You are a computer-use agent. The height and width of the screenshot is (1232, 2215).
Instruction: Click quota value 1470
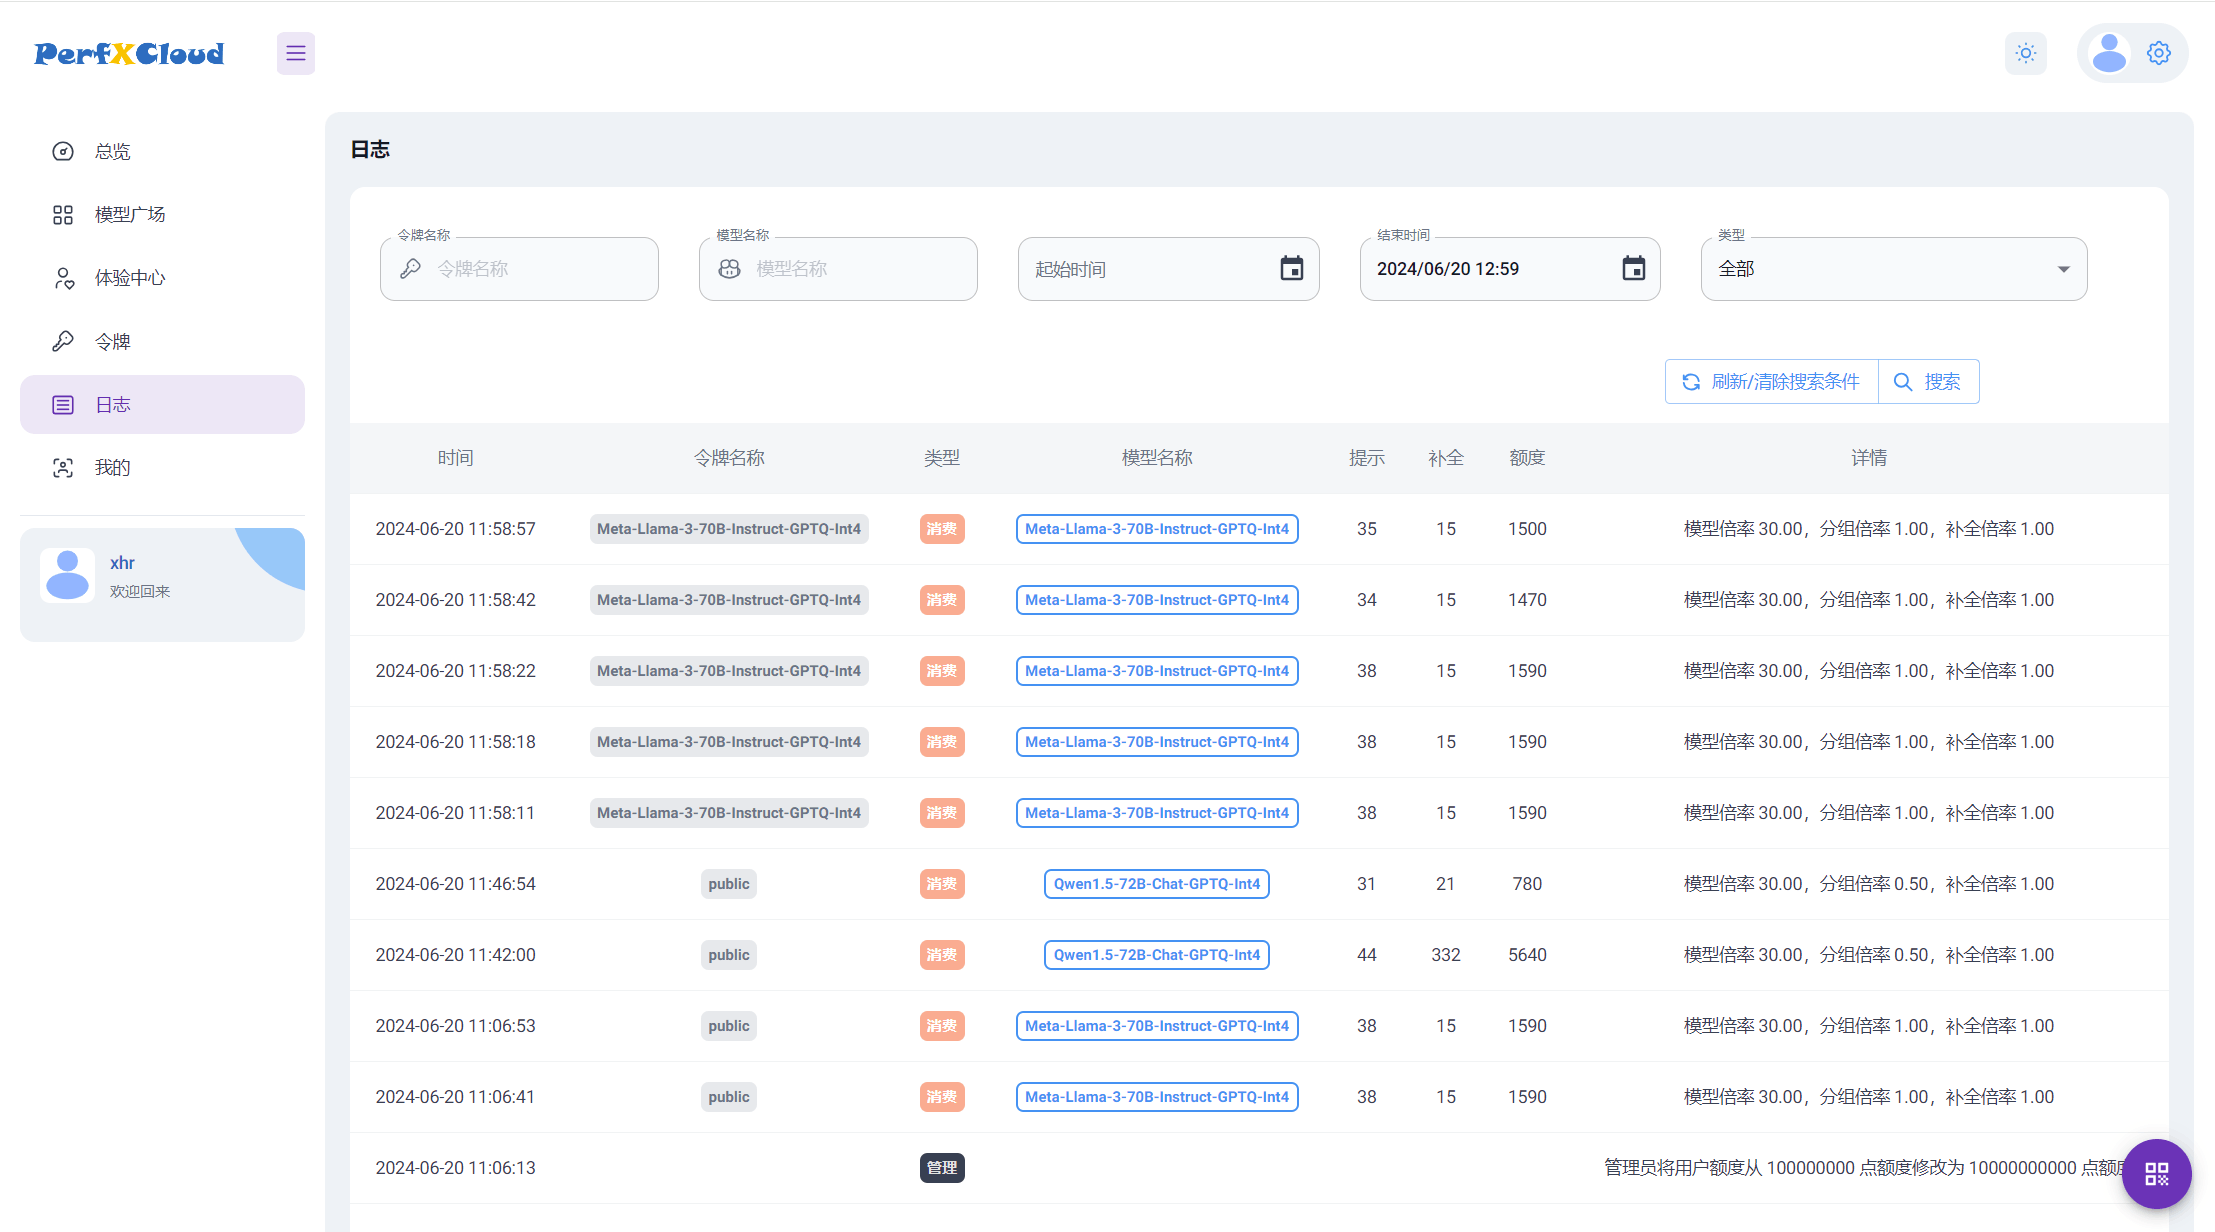1527,600
